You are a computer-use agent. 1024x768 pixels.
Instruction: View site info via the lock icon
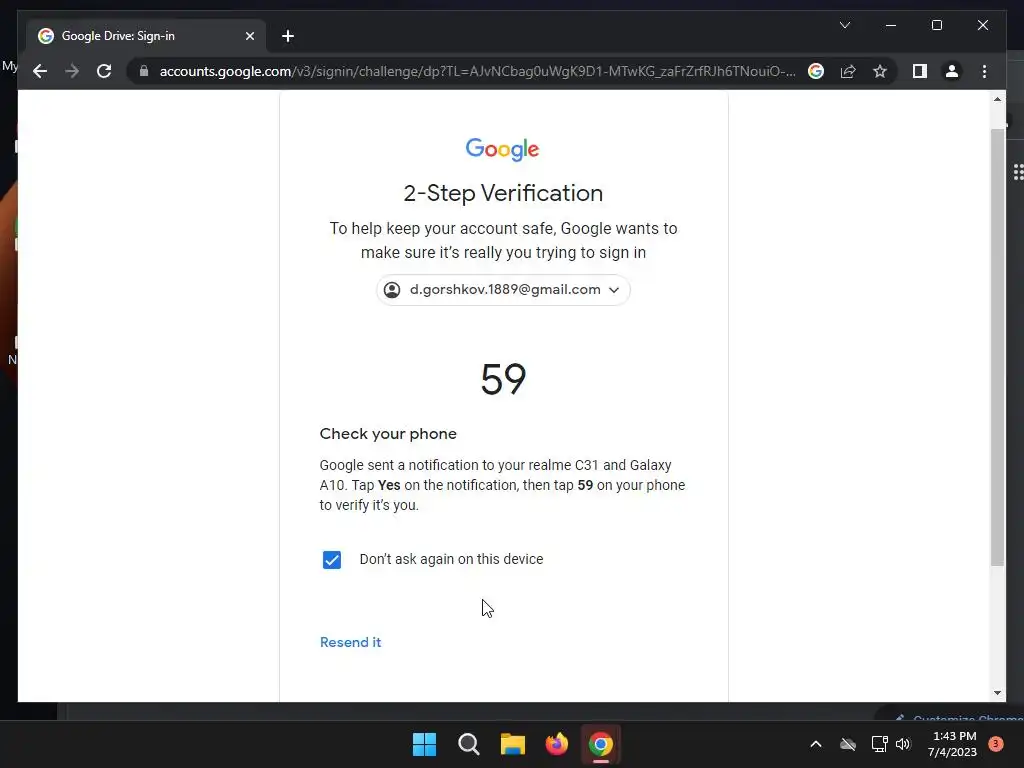[144, 71]
